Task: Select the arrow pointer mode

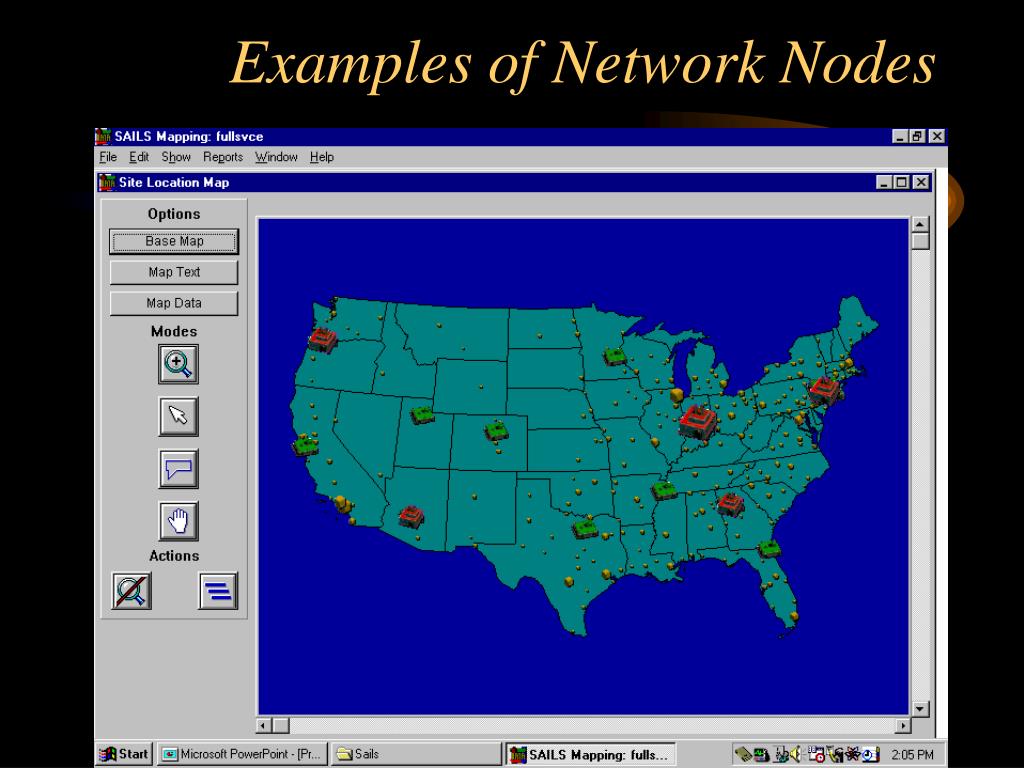Action: point(178,416)
